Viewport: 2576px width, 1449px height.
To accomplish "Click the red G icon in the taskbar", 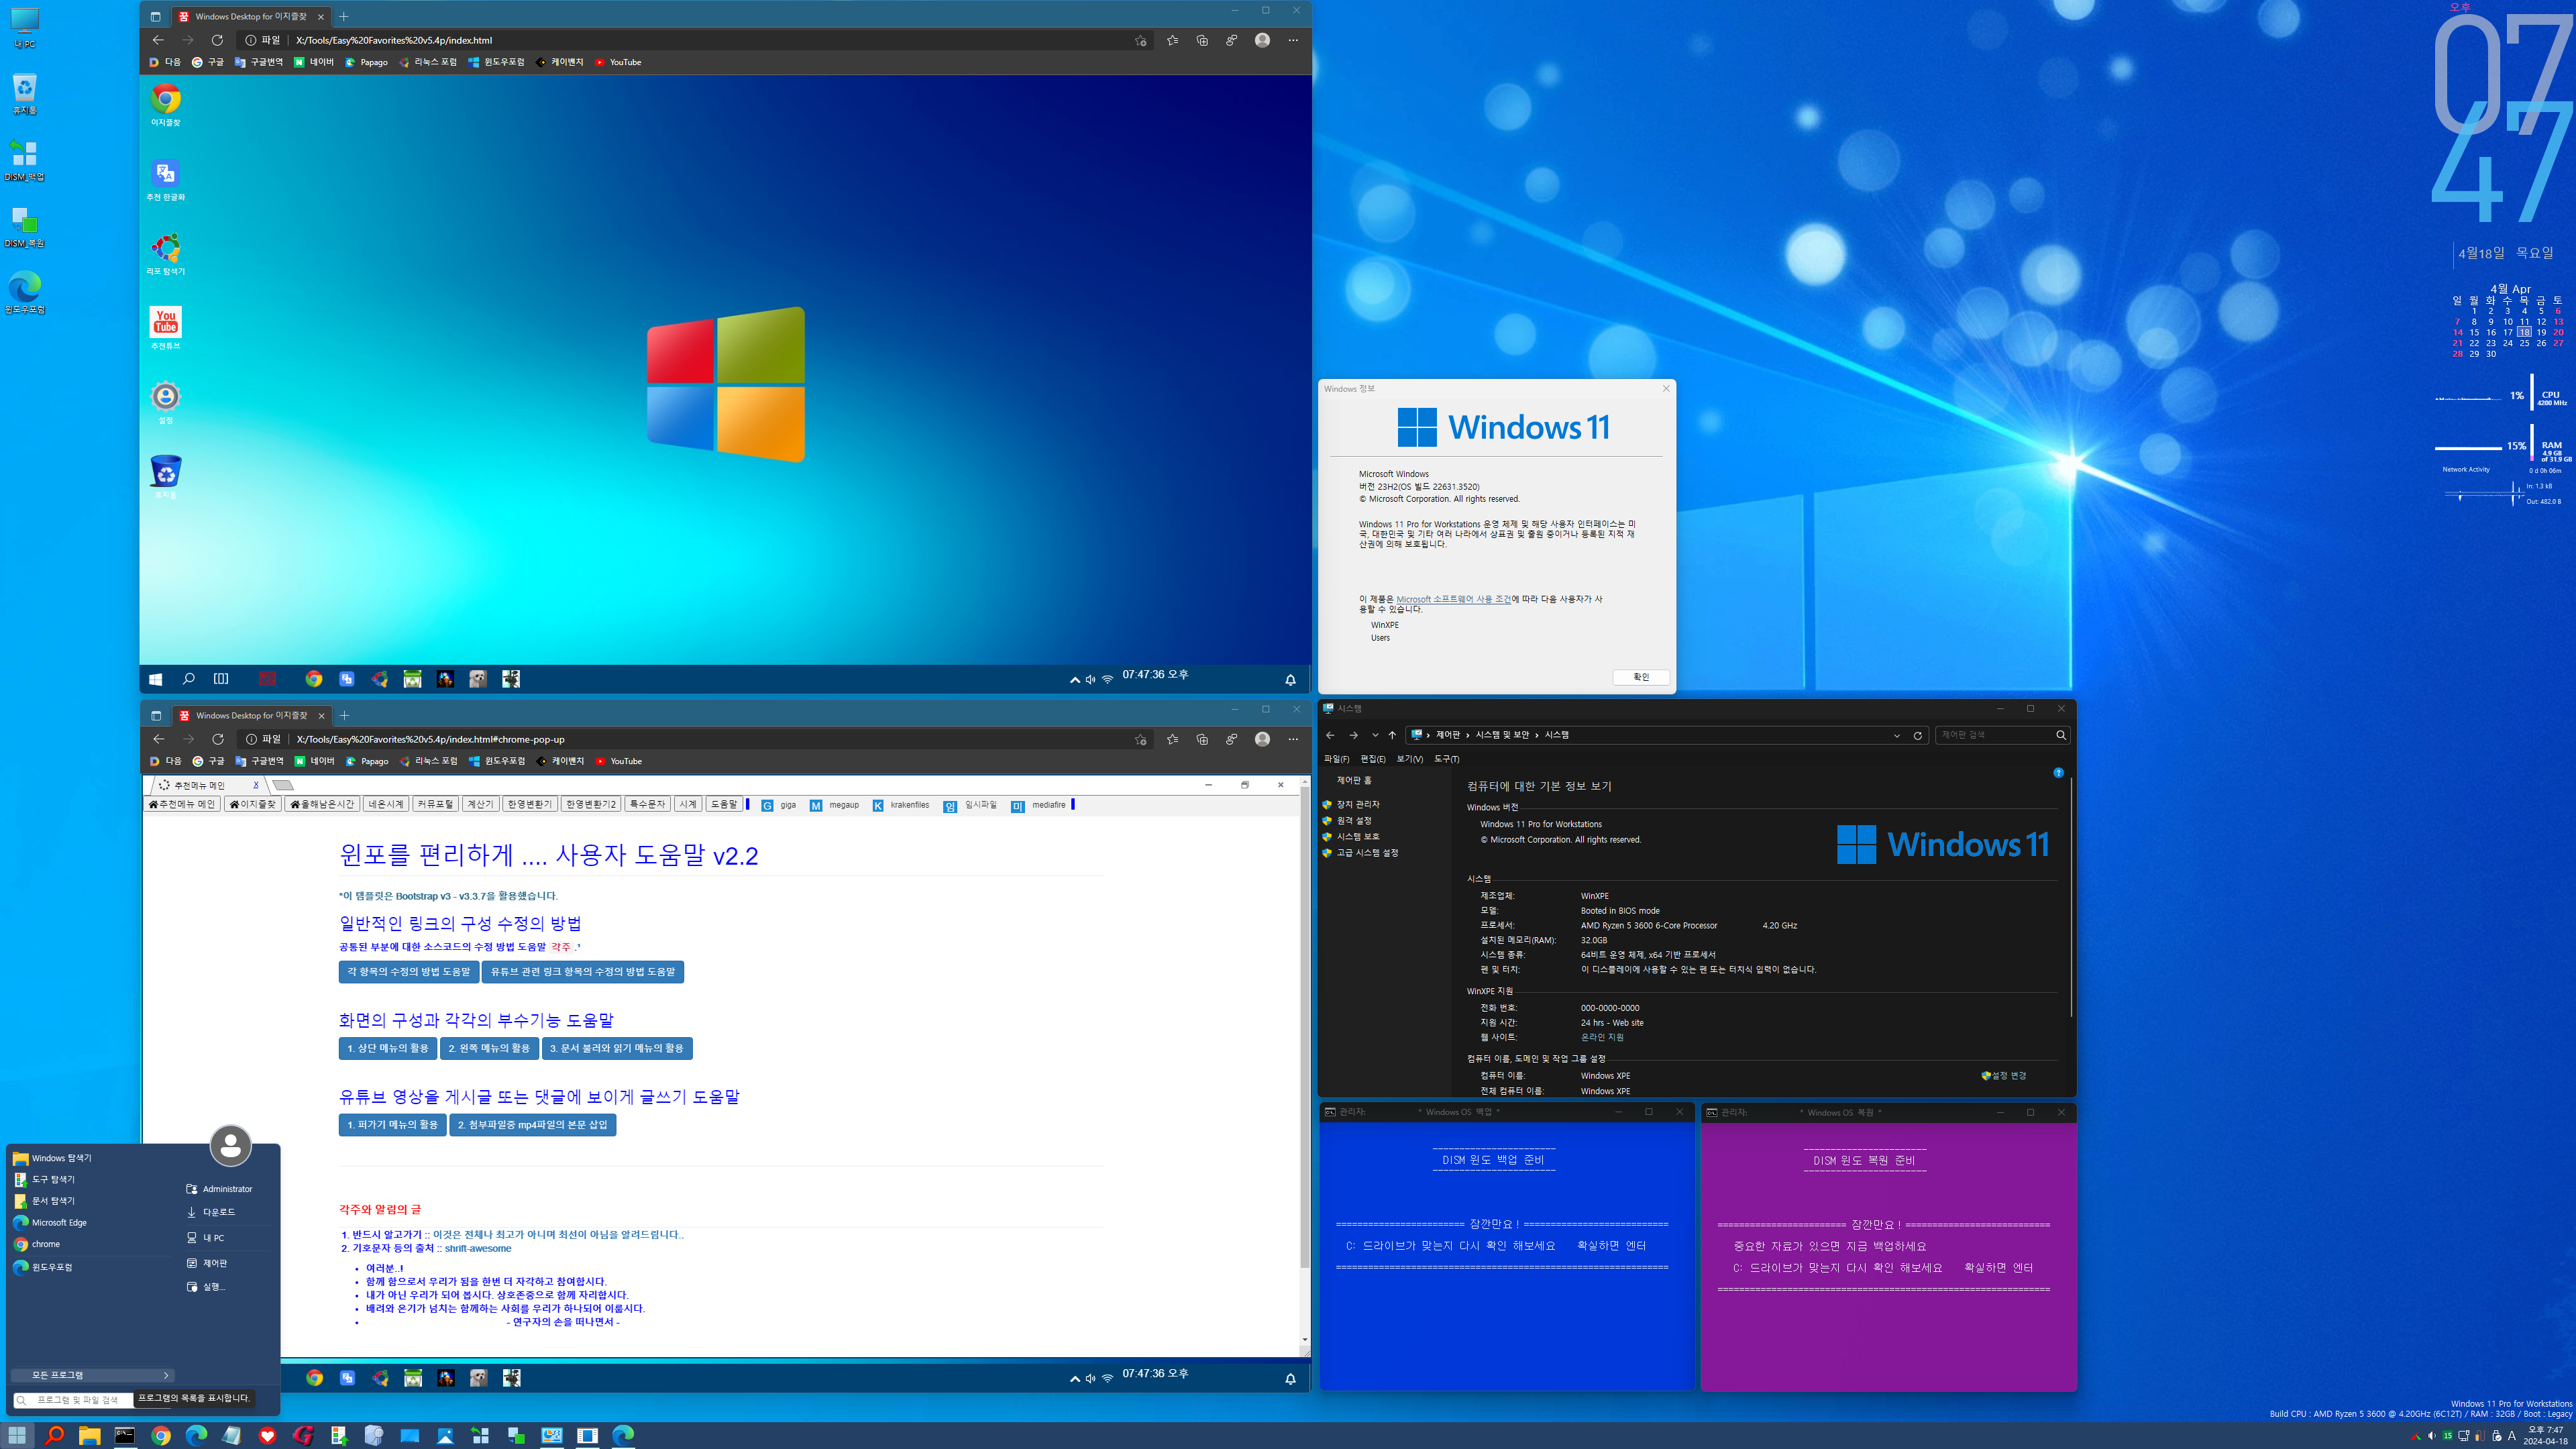I will pos(303,1435).
